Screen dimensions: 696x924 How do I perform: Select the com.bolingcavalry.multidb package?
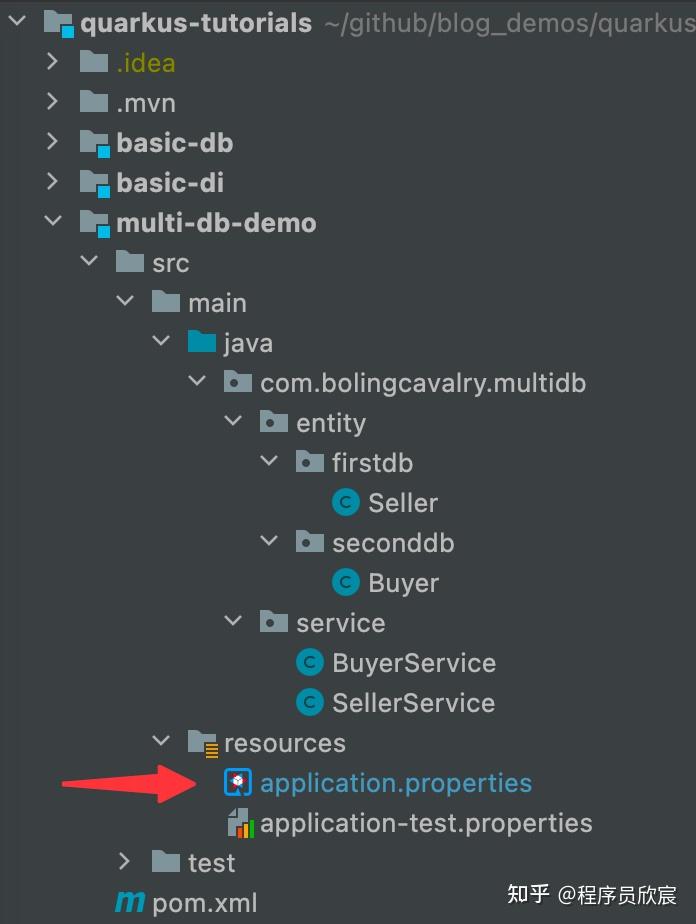pyautogui.click(x=422, y=383)
